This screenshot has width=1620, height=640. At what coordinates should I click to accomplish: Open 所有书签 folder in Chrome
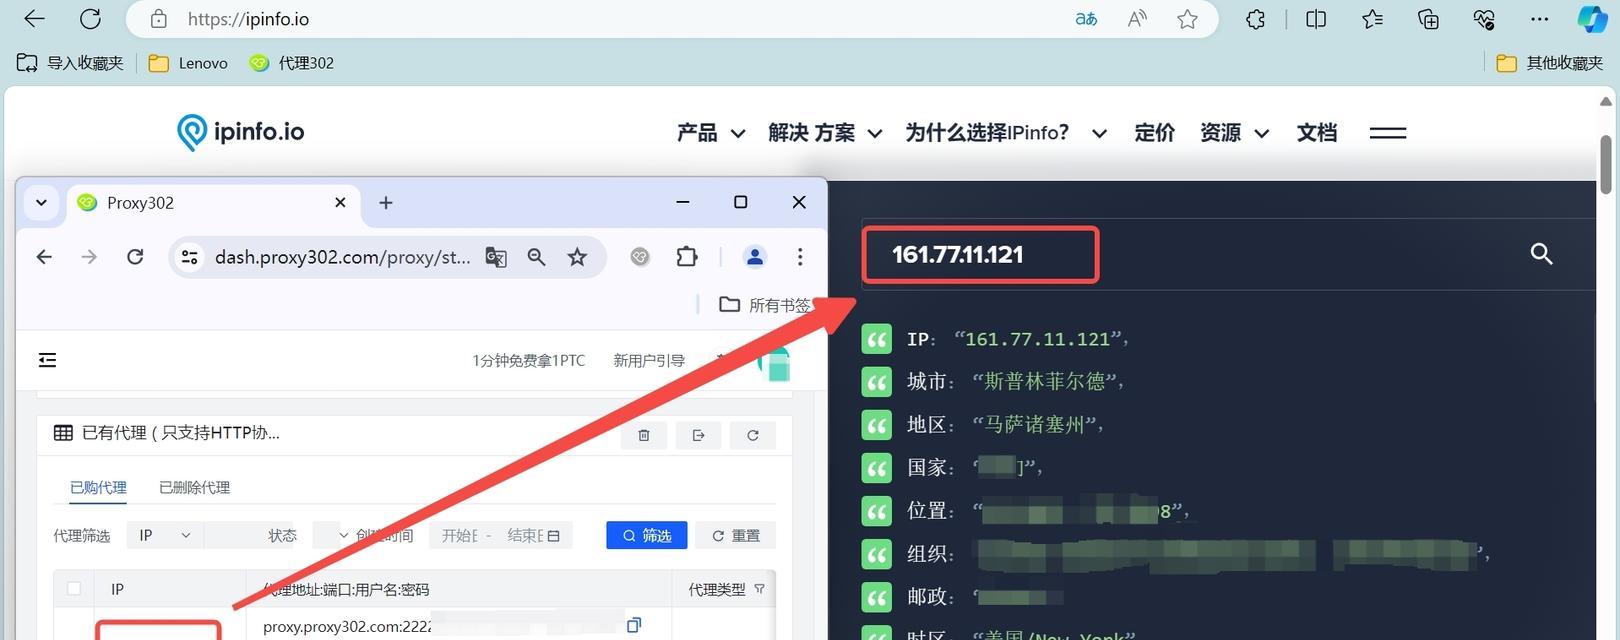tap(765, 305)
